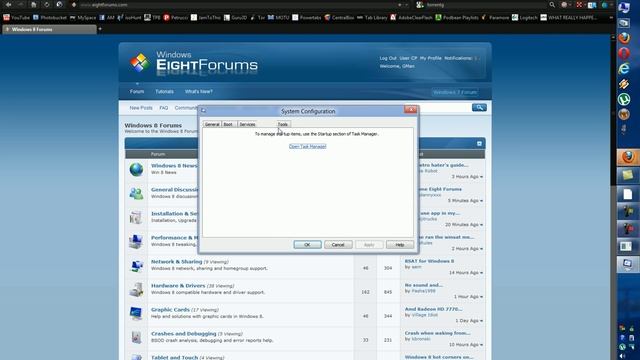Launch uTorrent from the taskbar
Image resolution: width=640 pixels, height=360 pixels.
point(624,99)
